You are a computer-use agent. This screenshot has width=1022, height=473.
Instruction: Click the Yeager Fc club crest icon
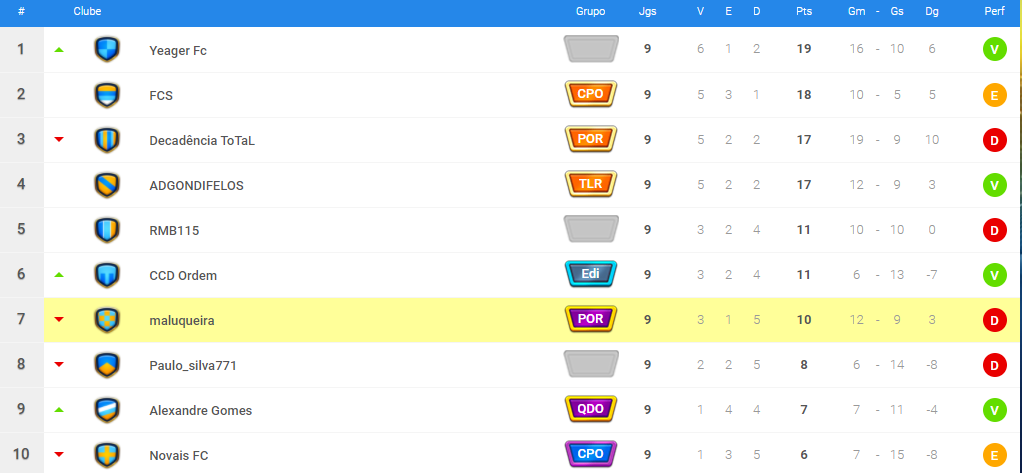[x=107, y=50]
